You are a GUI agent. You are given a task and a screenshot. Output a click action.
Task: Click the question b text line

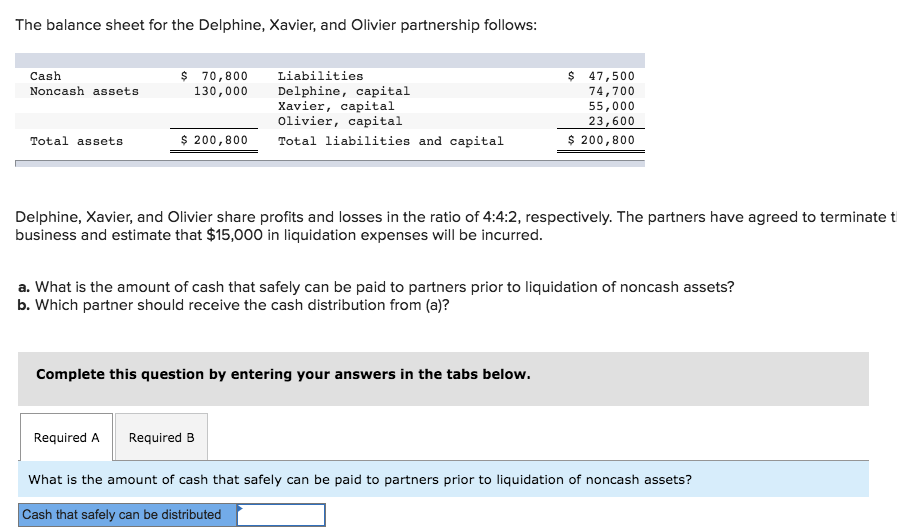coord(233,305)
